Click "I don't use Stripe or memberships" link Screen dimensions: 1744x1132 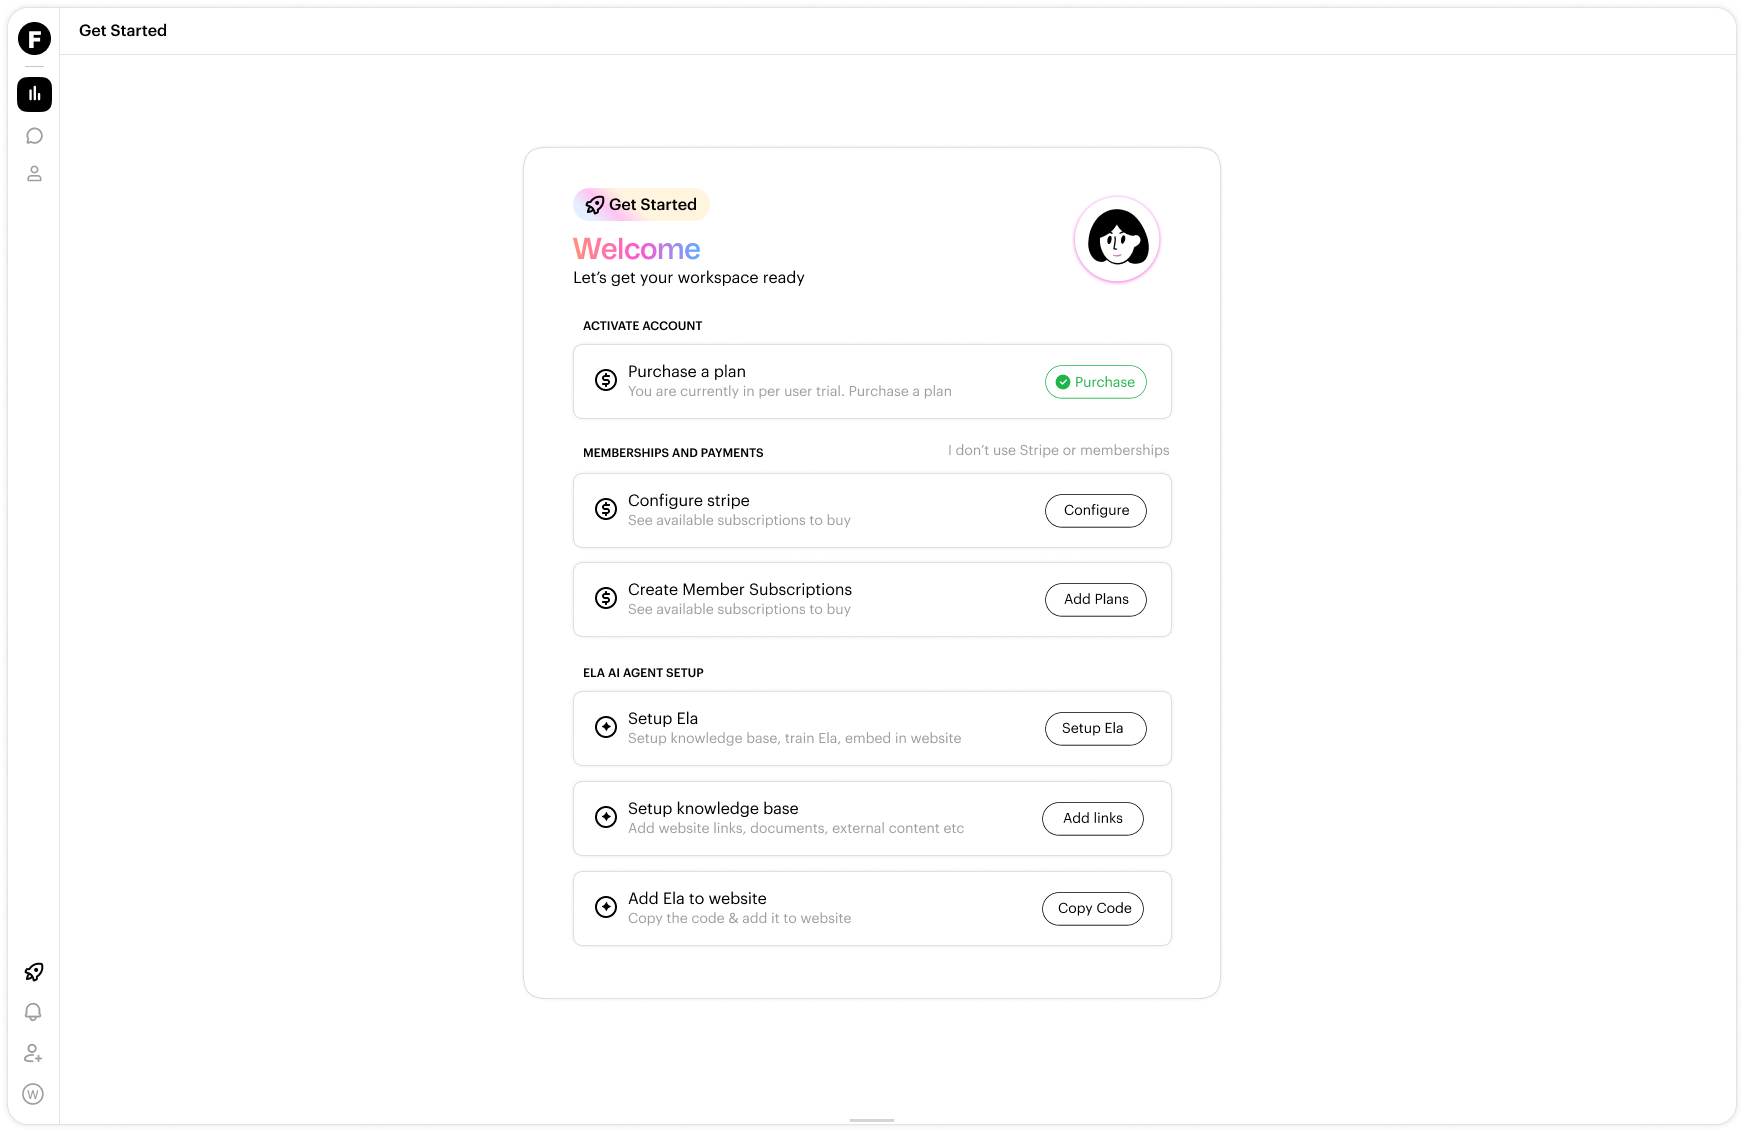coord(1058,450)
